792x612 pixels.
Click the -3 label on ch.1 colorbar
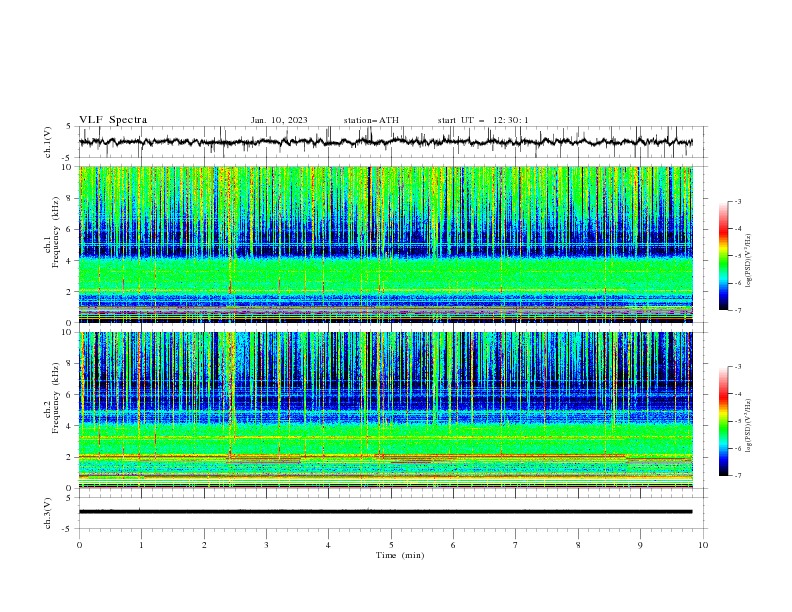point(738,201)
